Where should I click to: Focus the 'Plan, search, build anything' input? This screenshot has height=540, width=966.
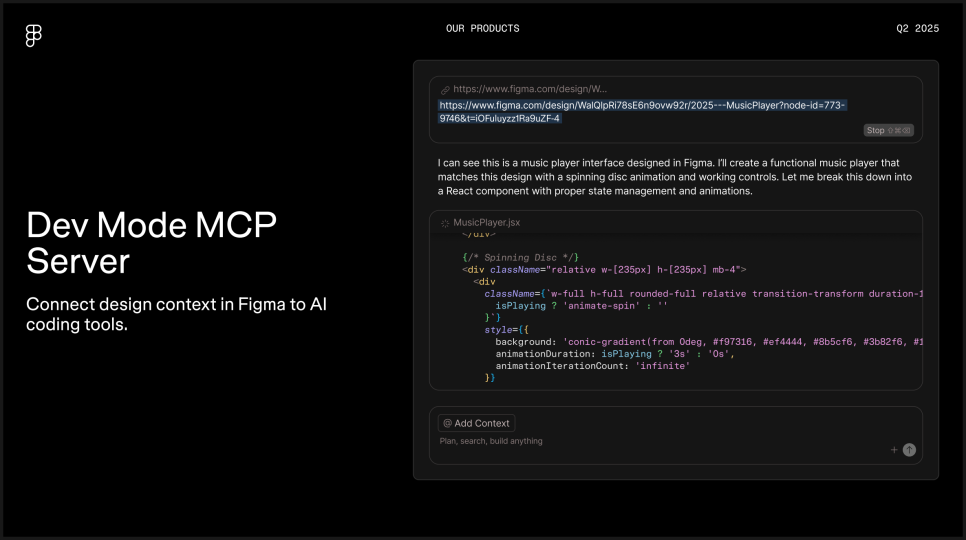point(491,441)
